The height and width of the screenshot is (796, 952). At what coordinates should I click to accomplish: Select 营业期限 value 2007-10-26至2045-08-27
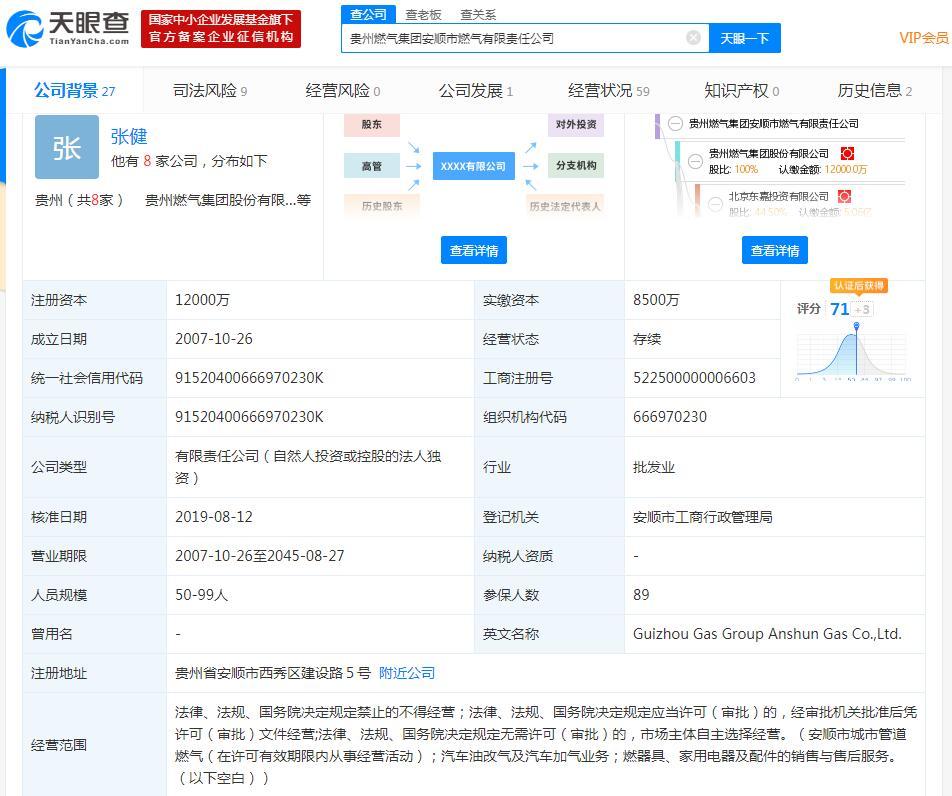pyautogui.click(x=260, y=556)
